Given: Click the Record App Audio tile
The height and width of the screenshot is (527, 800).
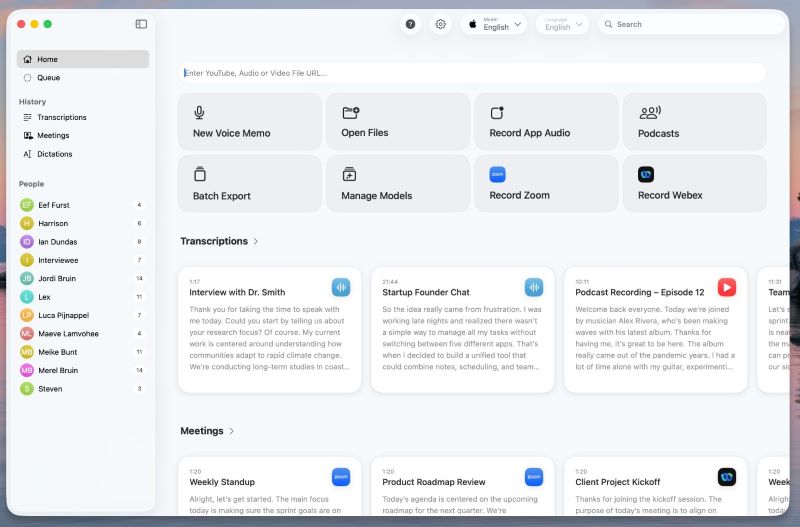Looking at the screenshot, I should click(x=546, y=121).
